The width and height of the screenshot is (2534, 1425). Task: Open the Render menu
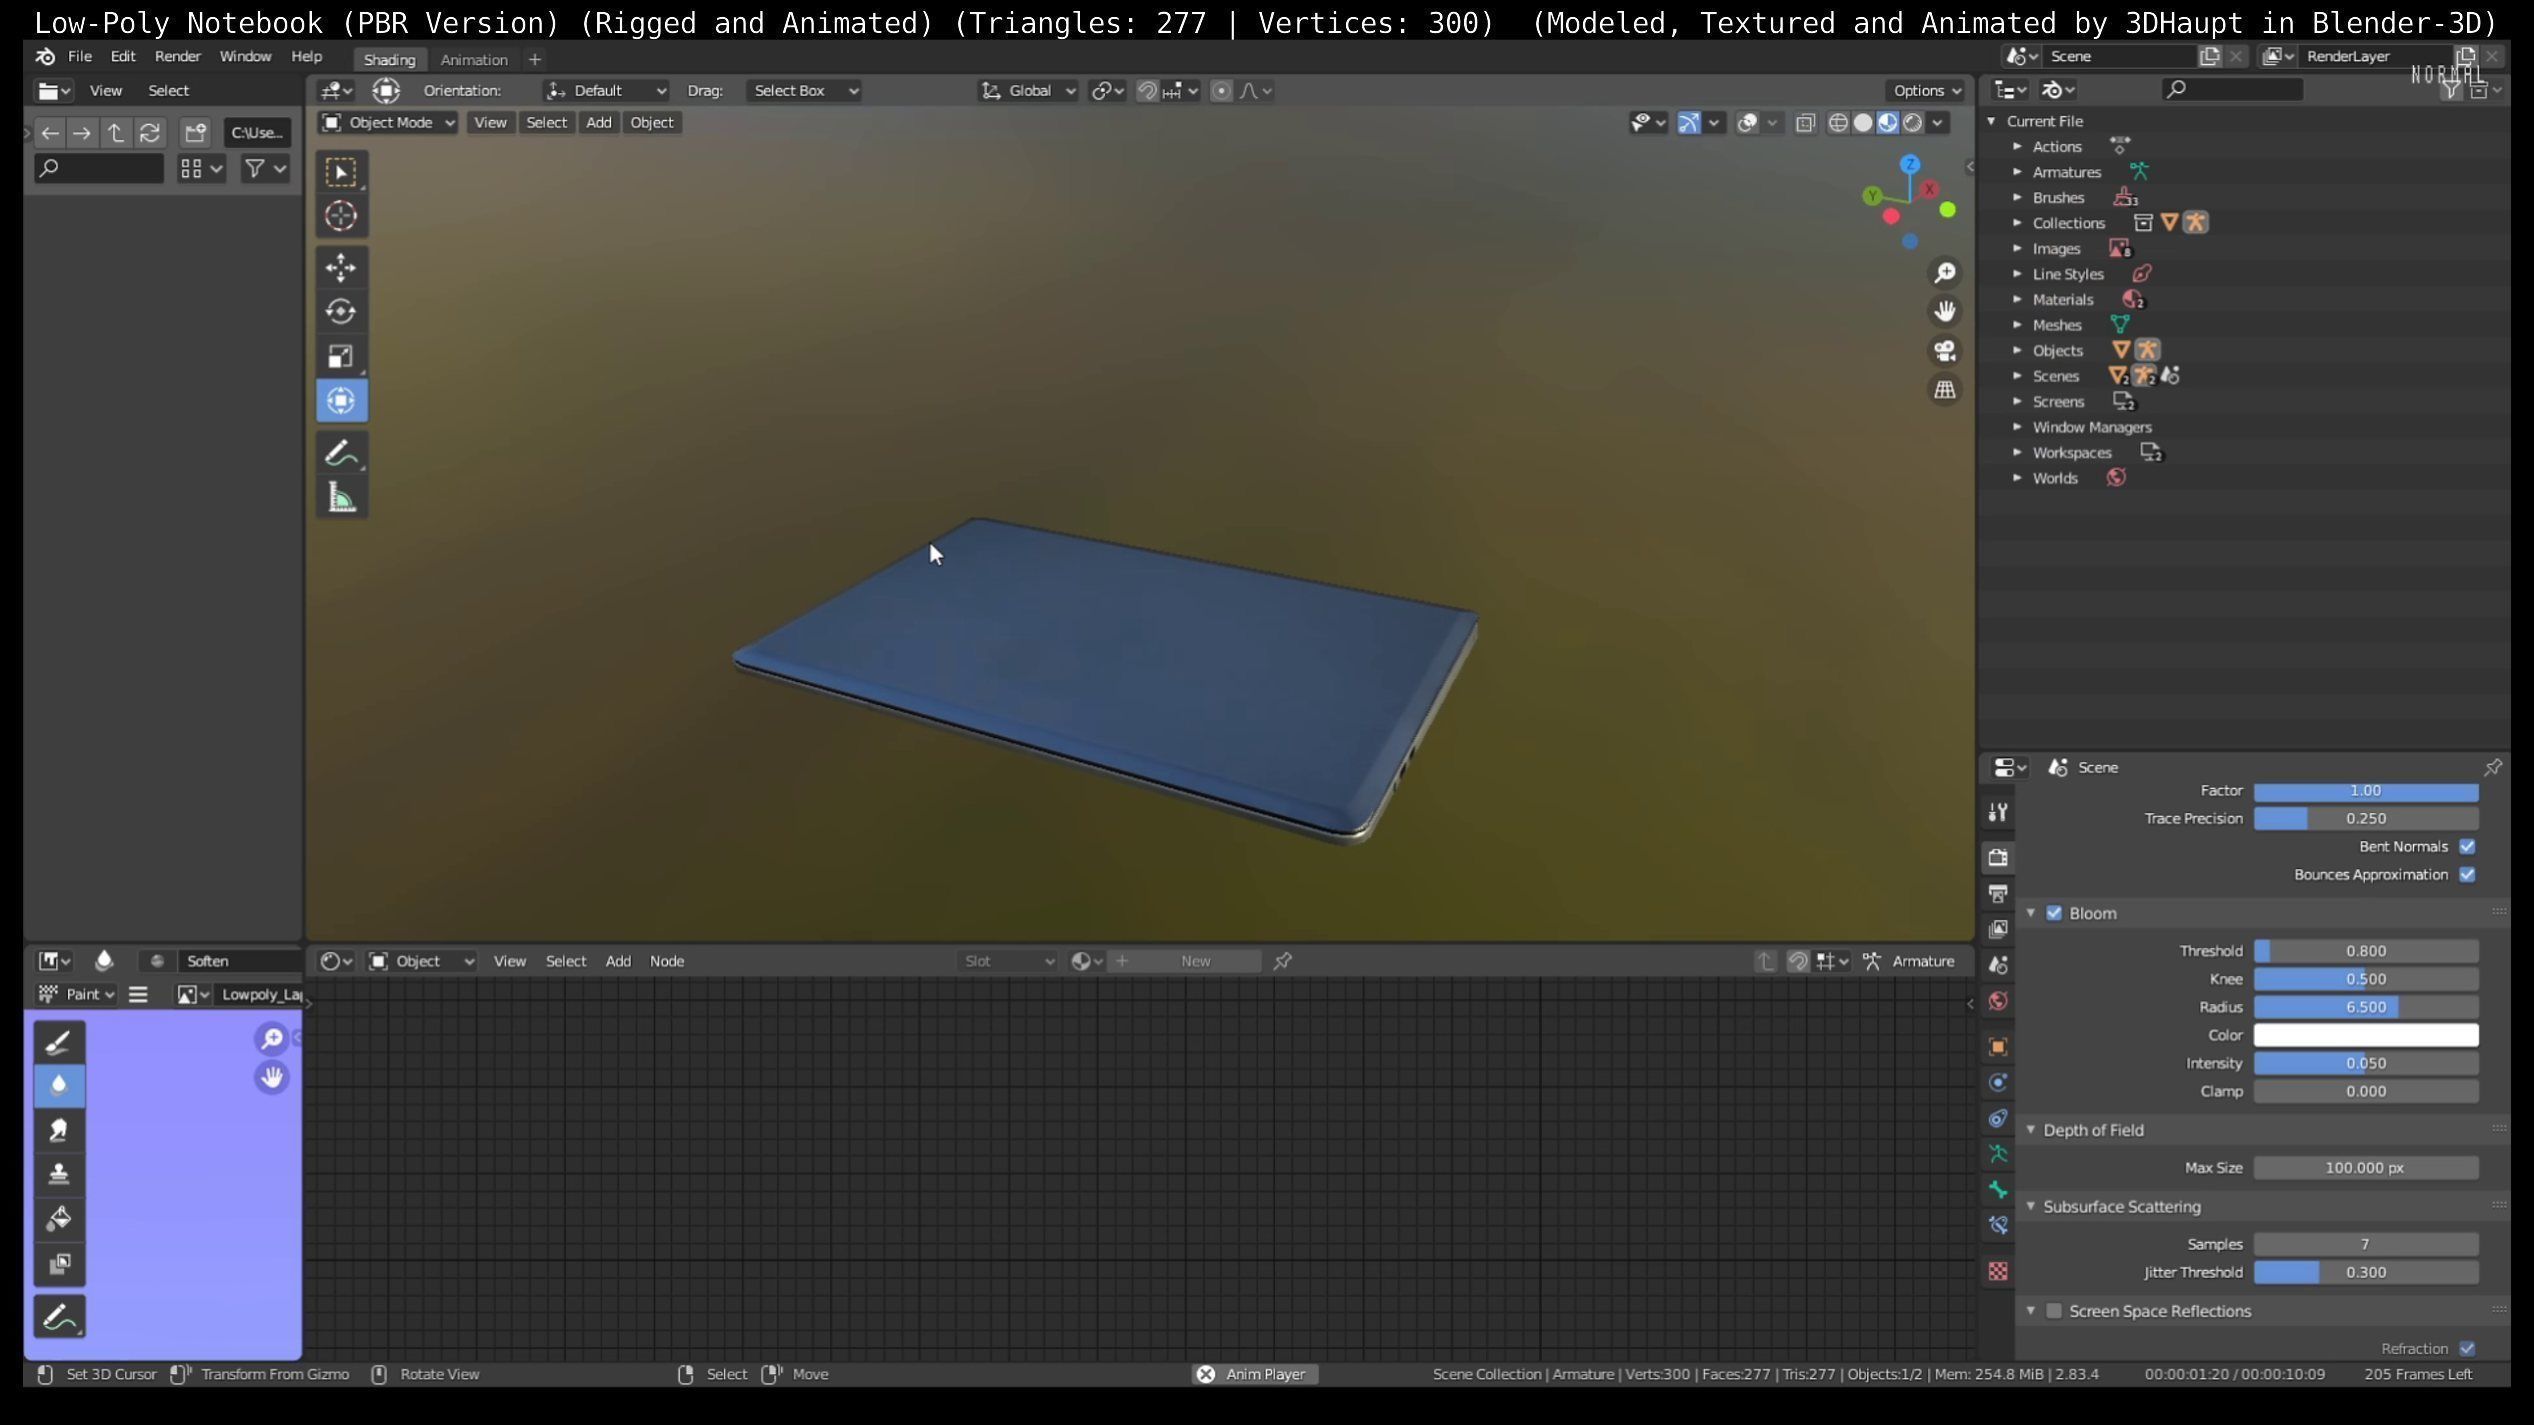pos(177,56)
